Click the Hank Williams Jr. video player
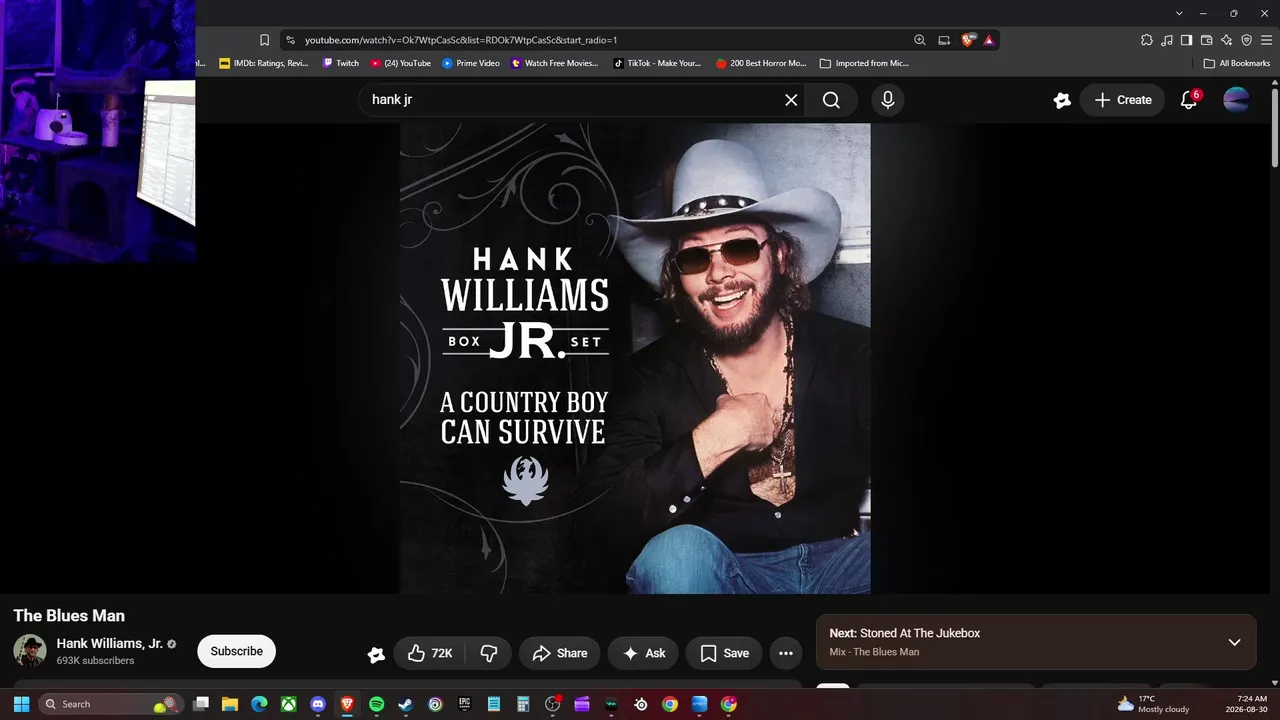 (635, 358)
